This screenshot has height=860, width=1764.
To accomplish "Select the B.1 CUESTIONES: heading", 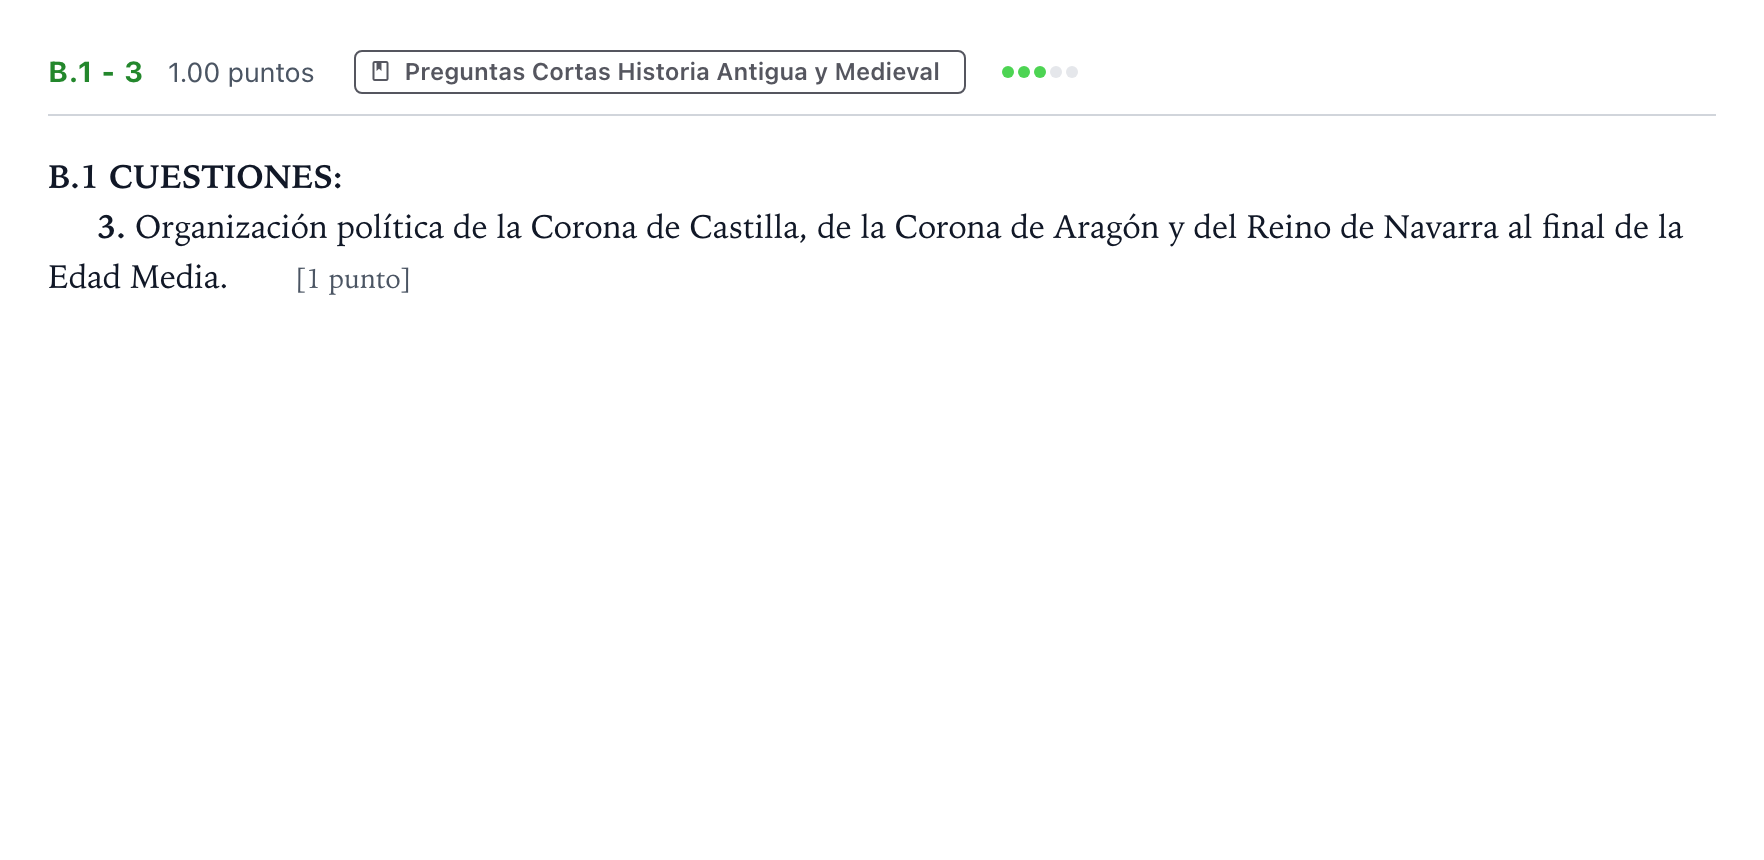I will pyautogui.click(x=195, y=177).
